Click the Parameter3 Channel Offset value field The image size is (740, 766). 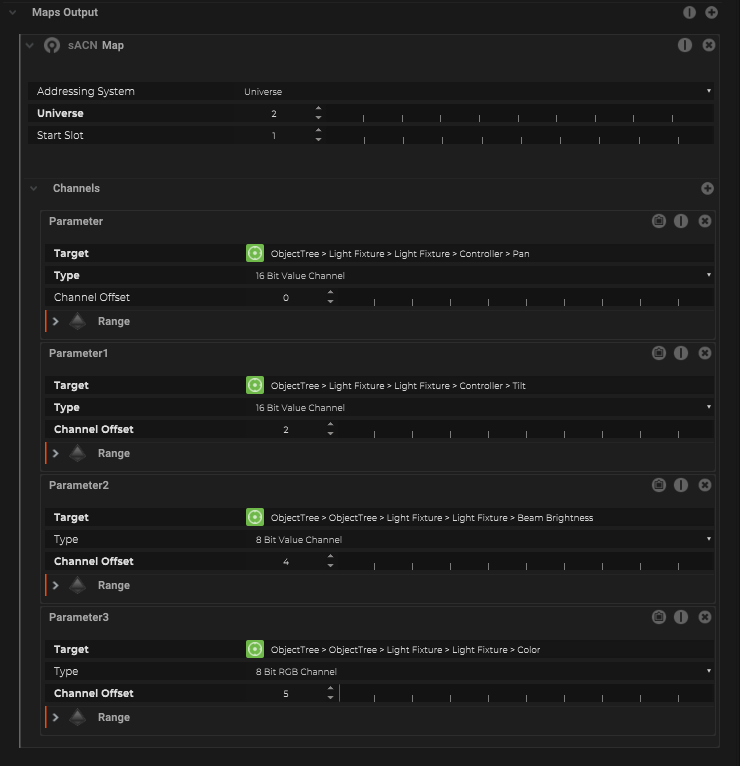click(286, 693)
